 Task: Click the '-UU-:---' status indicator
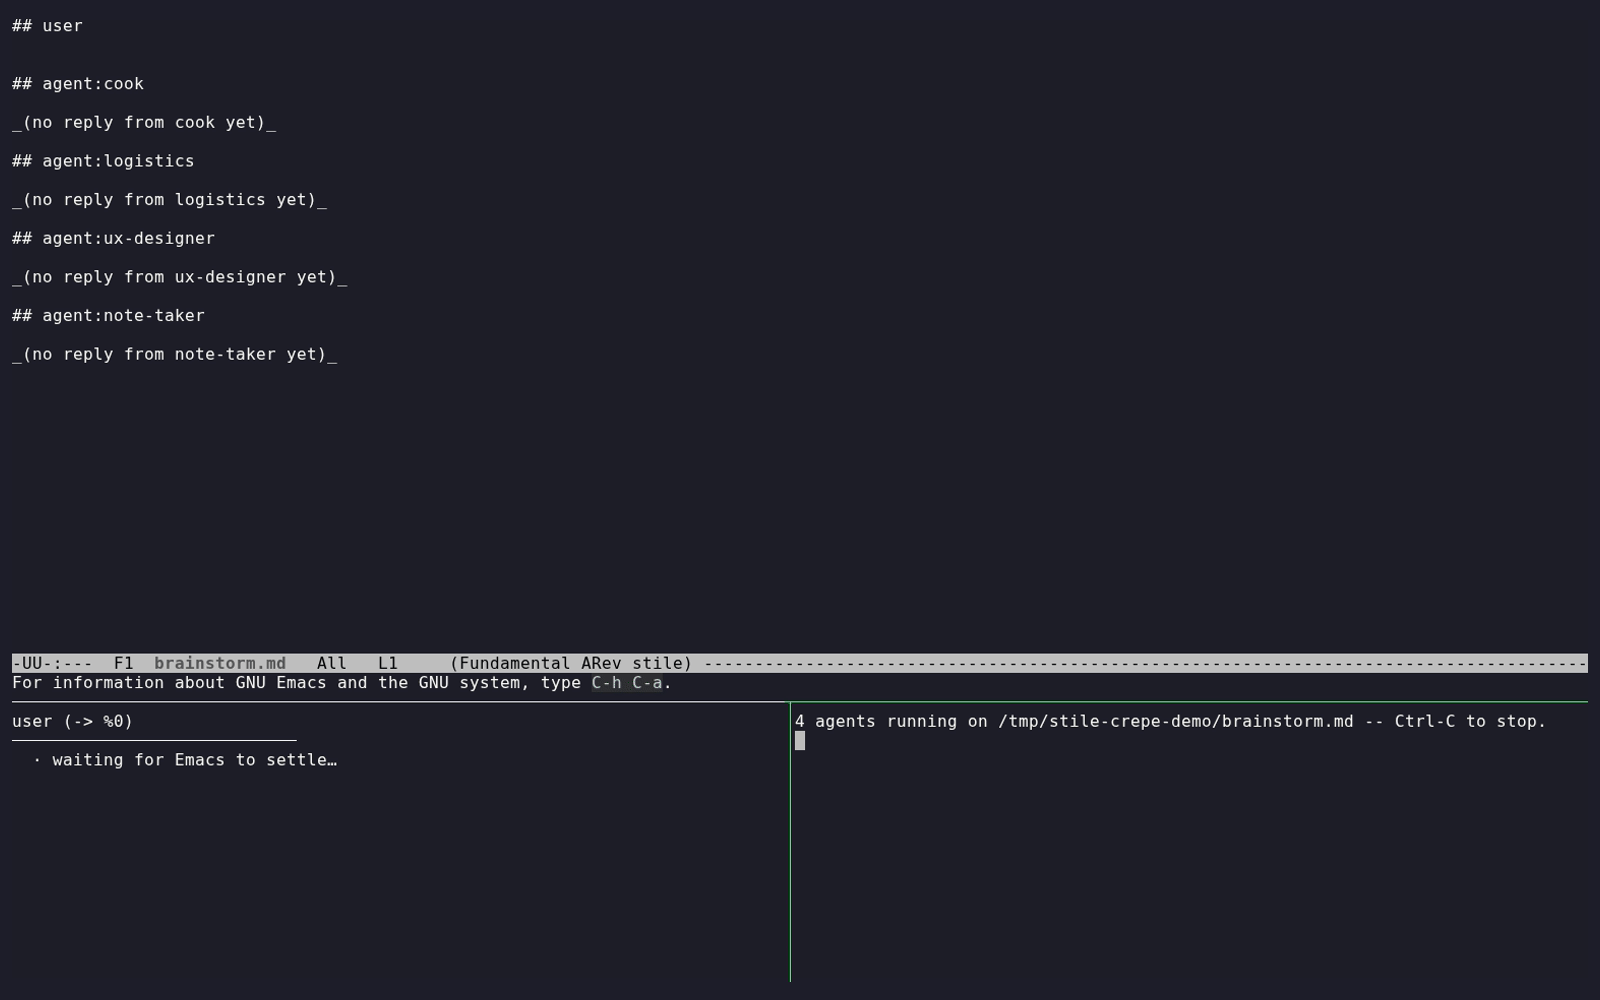[52, 663]
